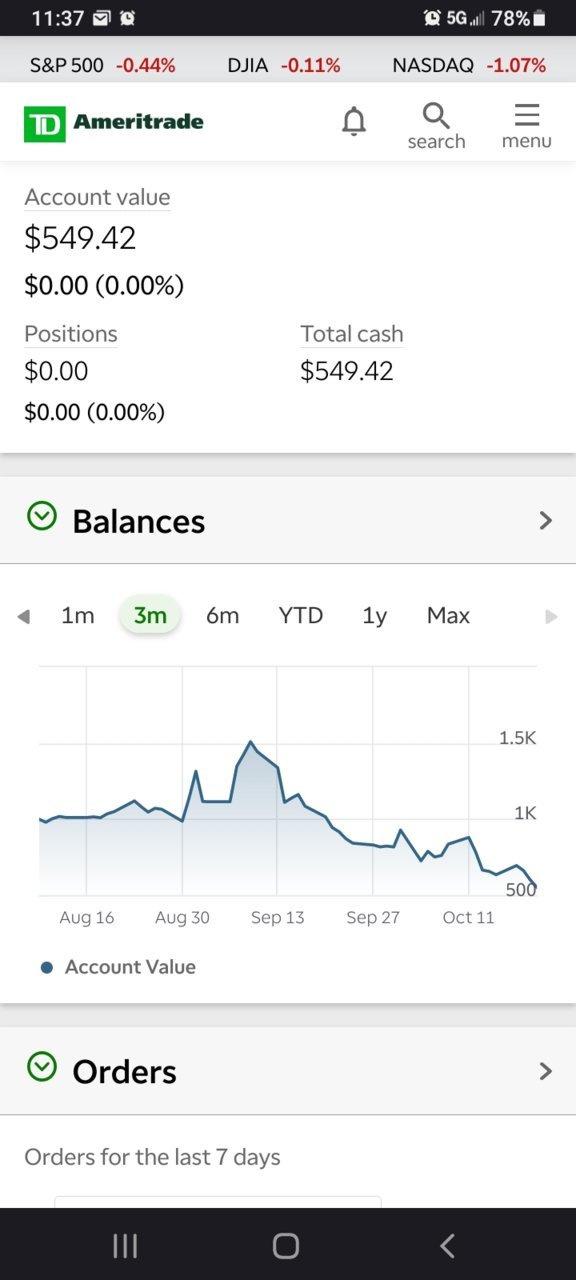
Task: Switch chart to YTD range
Action: coord(301,616)
